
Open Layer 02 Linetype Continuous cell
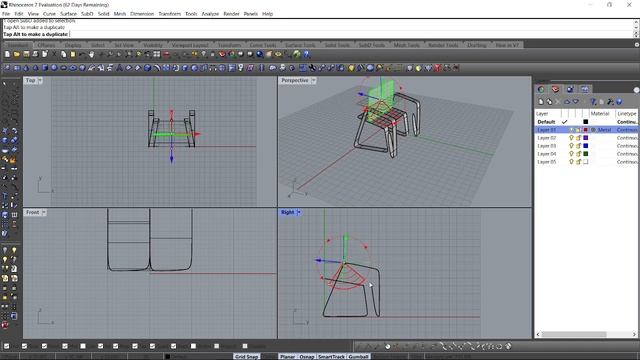click(627, 138)
